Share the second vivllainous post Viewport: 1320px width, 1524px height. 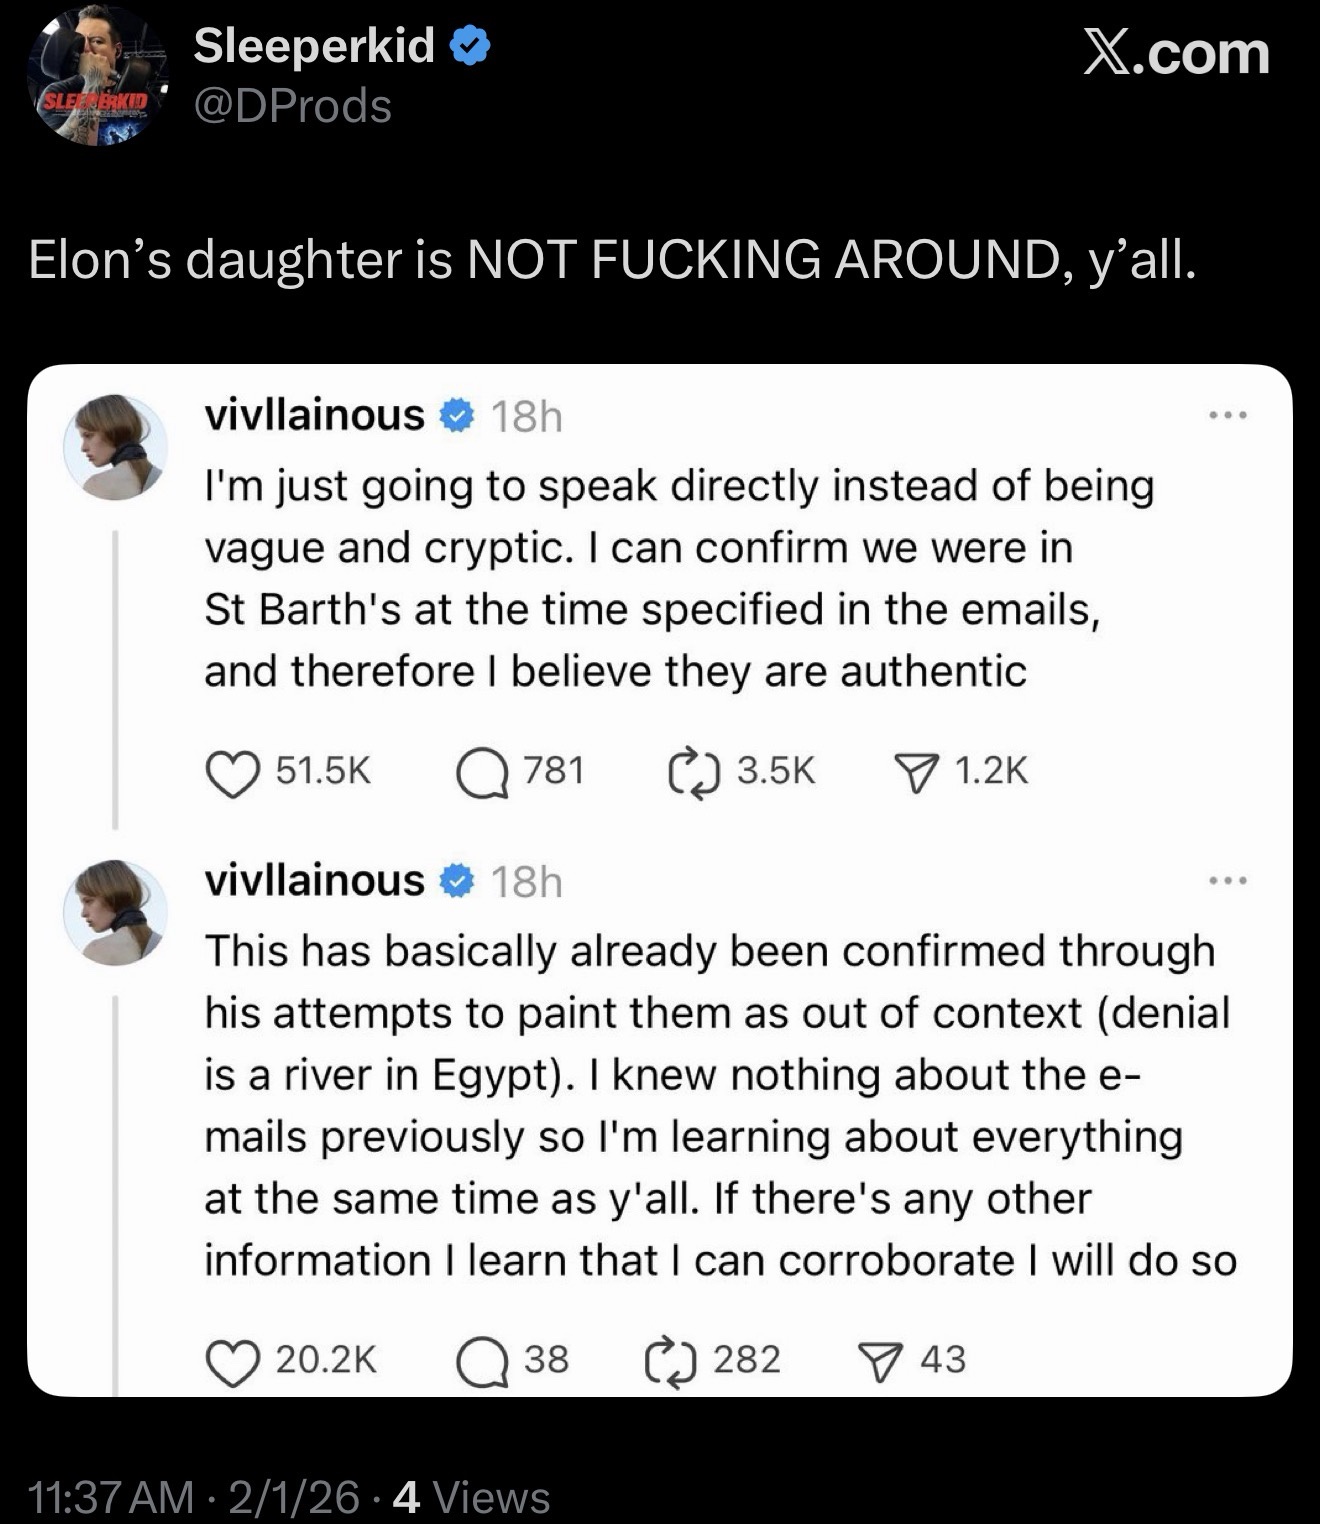879,1362
